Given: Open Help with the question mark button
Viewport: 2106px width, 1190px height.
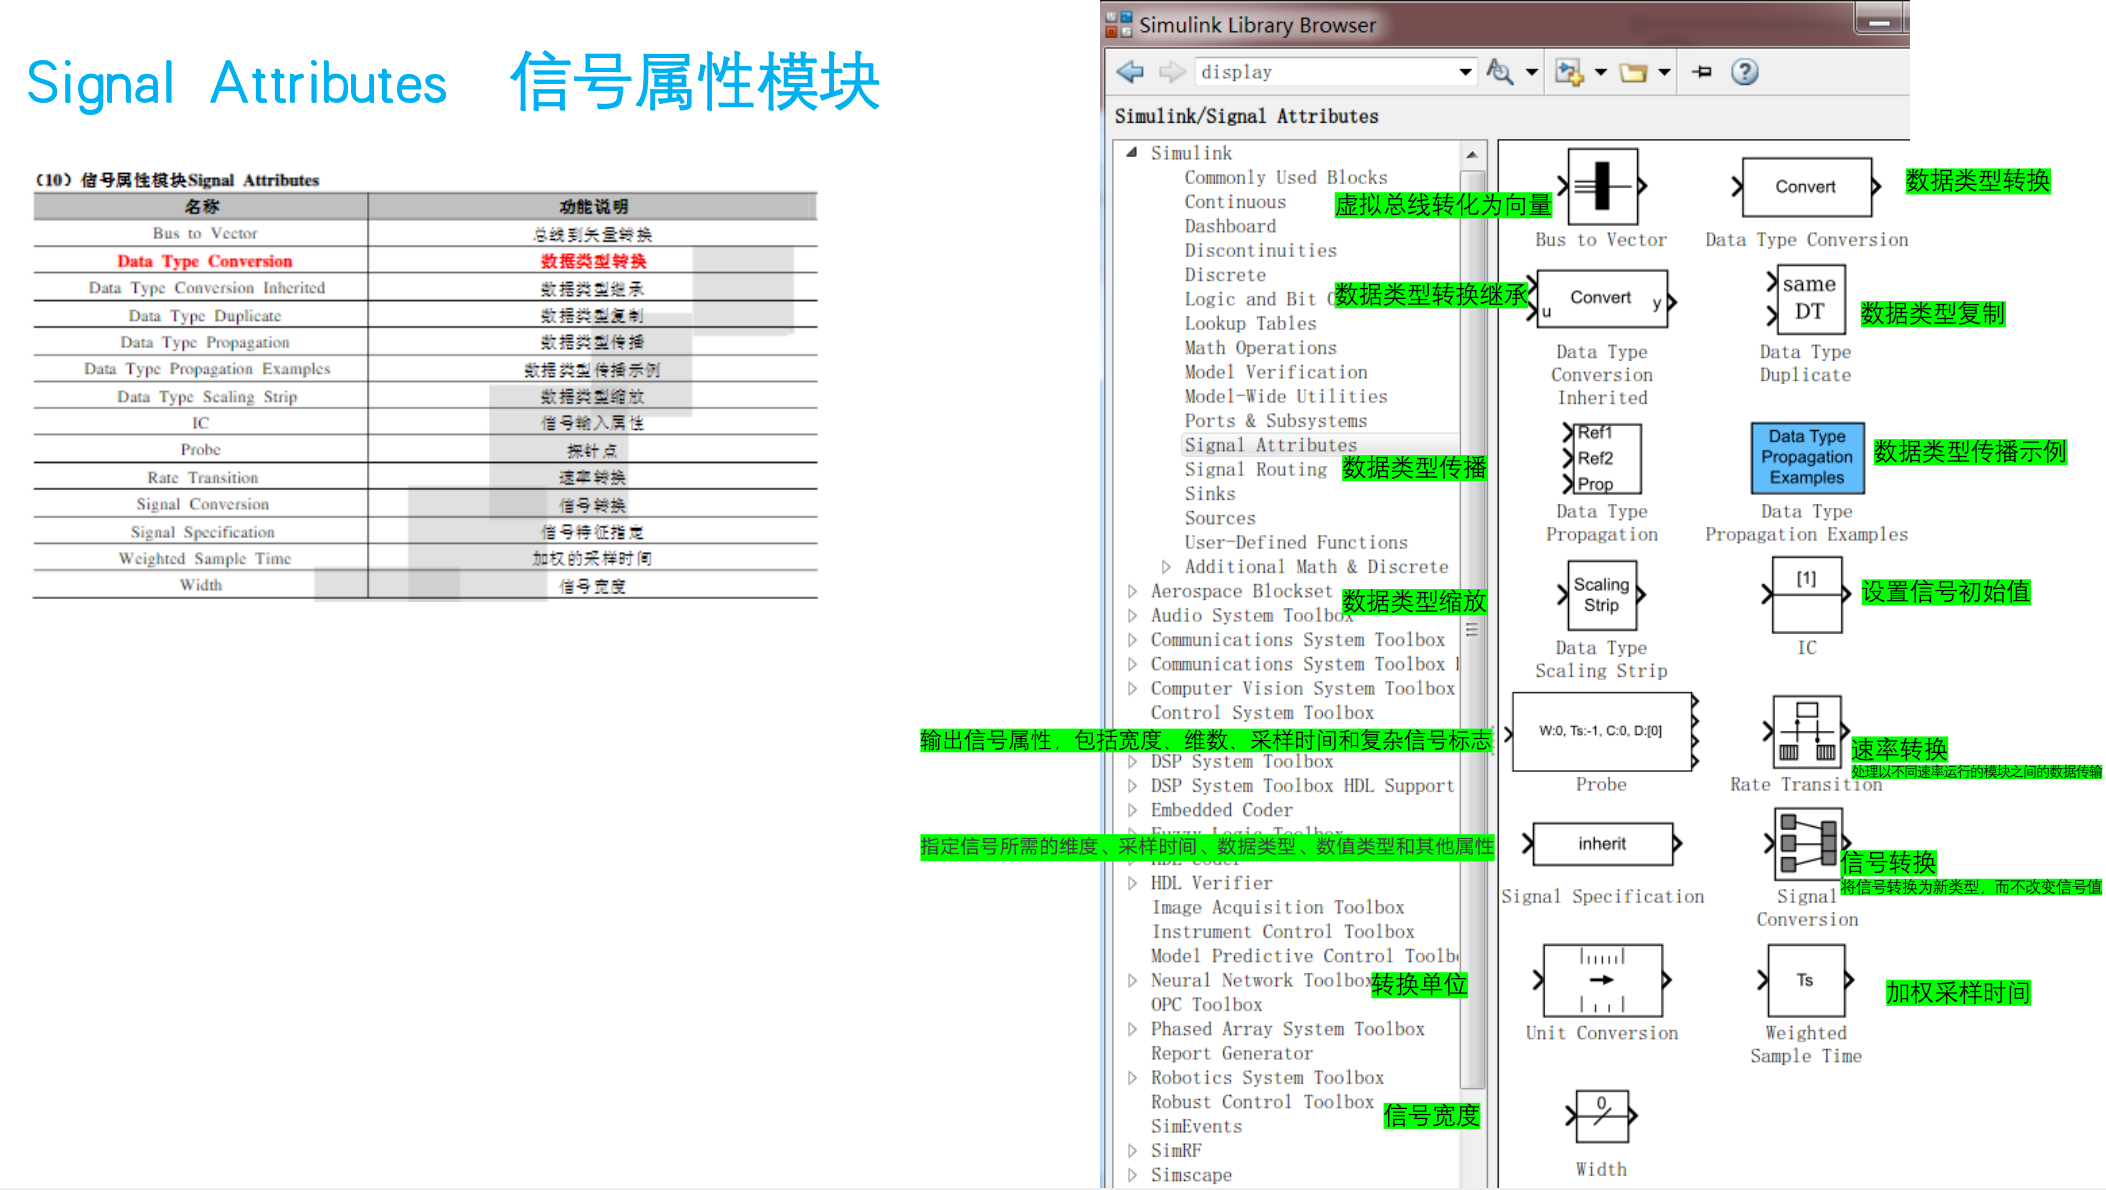Looking at the screenshot, I should (x=1744, y=71).
